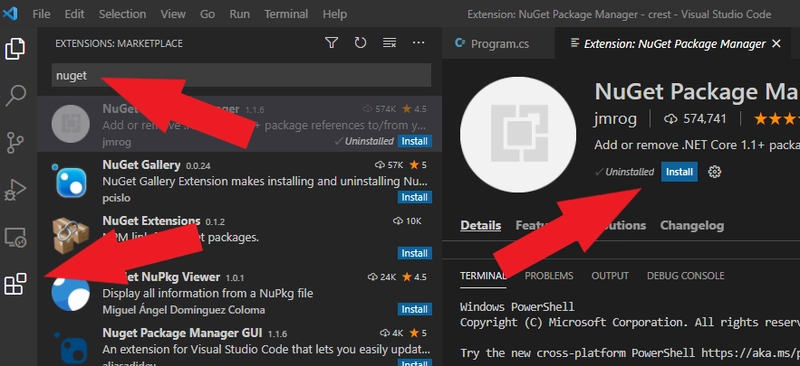The width and height of the screenshot is (800, 366).
Task: Open the Explorer view in activity bar
Action: click(15, 49)
